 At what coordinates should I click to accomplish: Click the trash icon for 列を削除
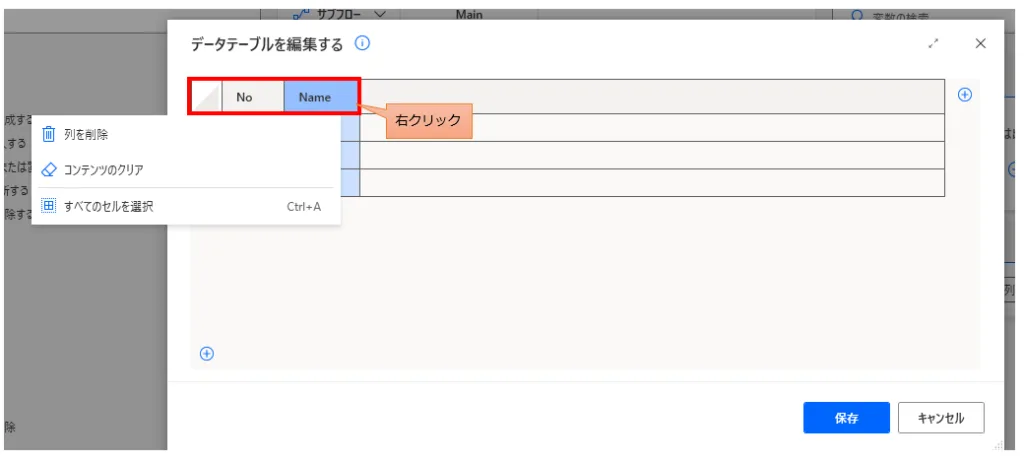pyautogui.click(x=48, y=134)
